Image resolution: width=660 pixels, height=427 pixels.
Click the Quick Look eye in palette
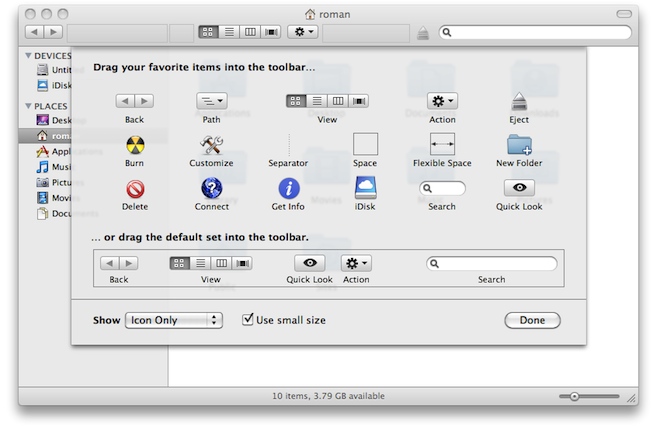point(519,188)
